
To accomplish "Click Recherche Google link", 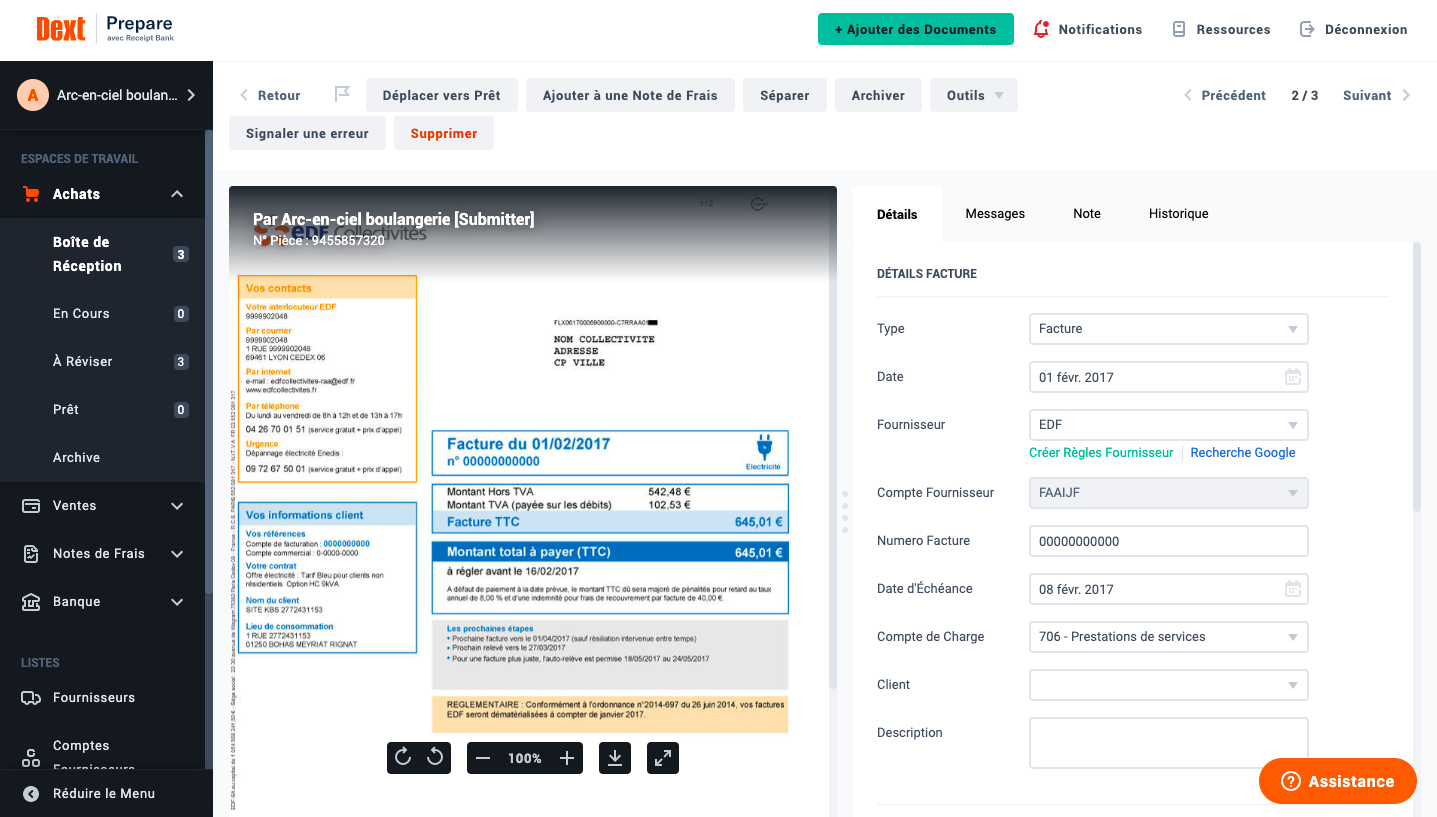I will [1243, 453].
